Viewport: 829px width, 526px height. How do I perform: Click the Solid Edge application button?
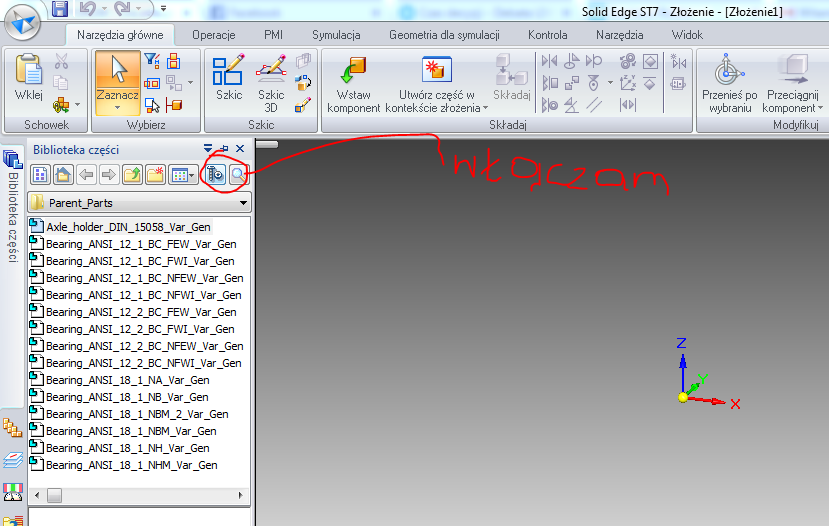click(x=22, y=22)
